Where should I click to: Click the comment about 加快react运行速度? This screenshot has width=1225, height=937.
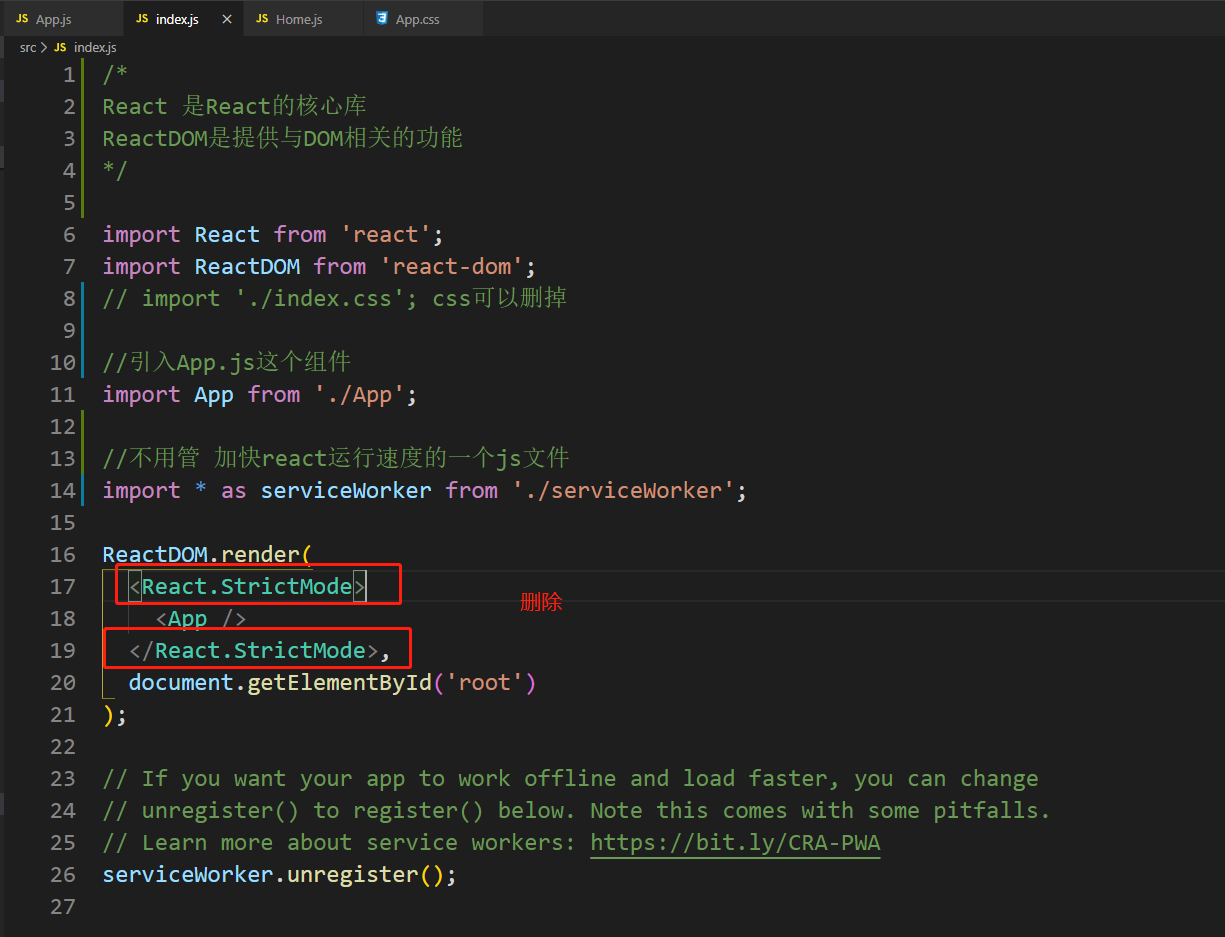pyautogui.click(x=336, y=459)
